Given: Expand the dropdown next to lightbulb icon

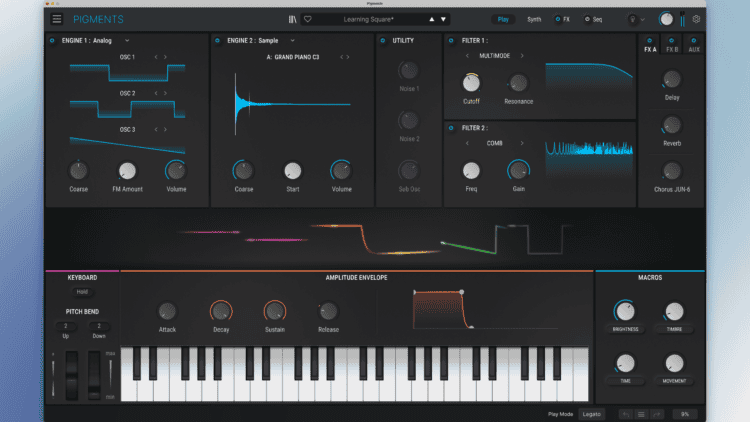Looking at the screenshot, I should 643,20.
